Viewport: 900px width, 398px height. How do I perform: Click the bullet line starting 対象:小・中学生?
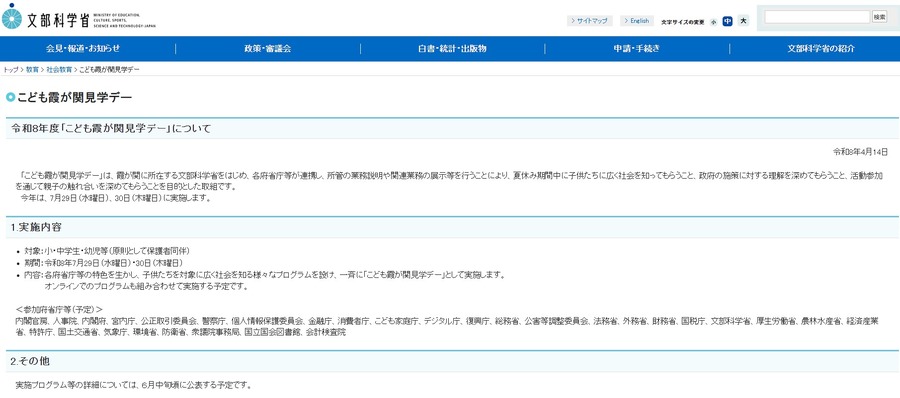pyautogui.click(x=107, y=251)
